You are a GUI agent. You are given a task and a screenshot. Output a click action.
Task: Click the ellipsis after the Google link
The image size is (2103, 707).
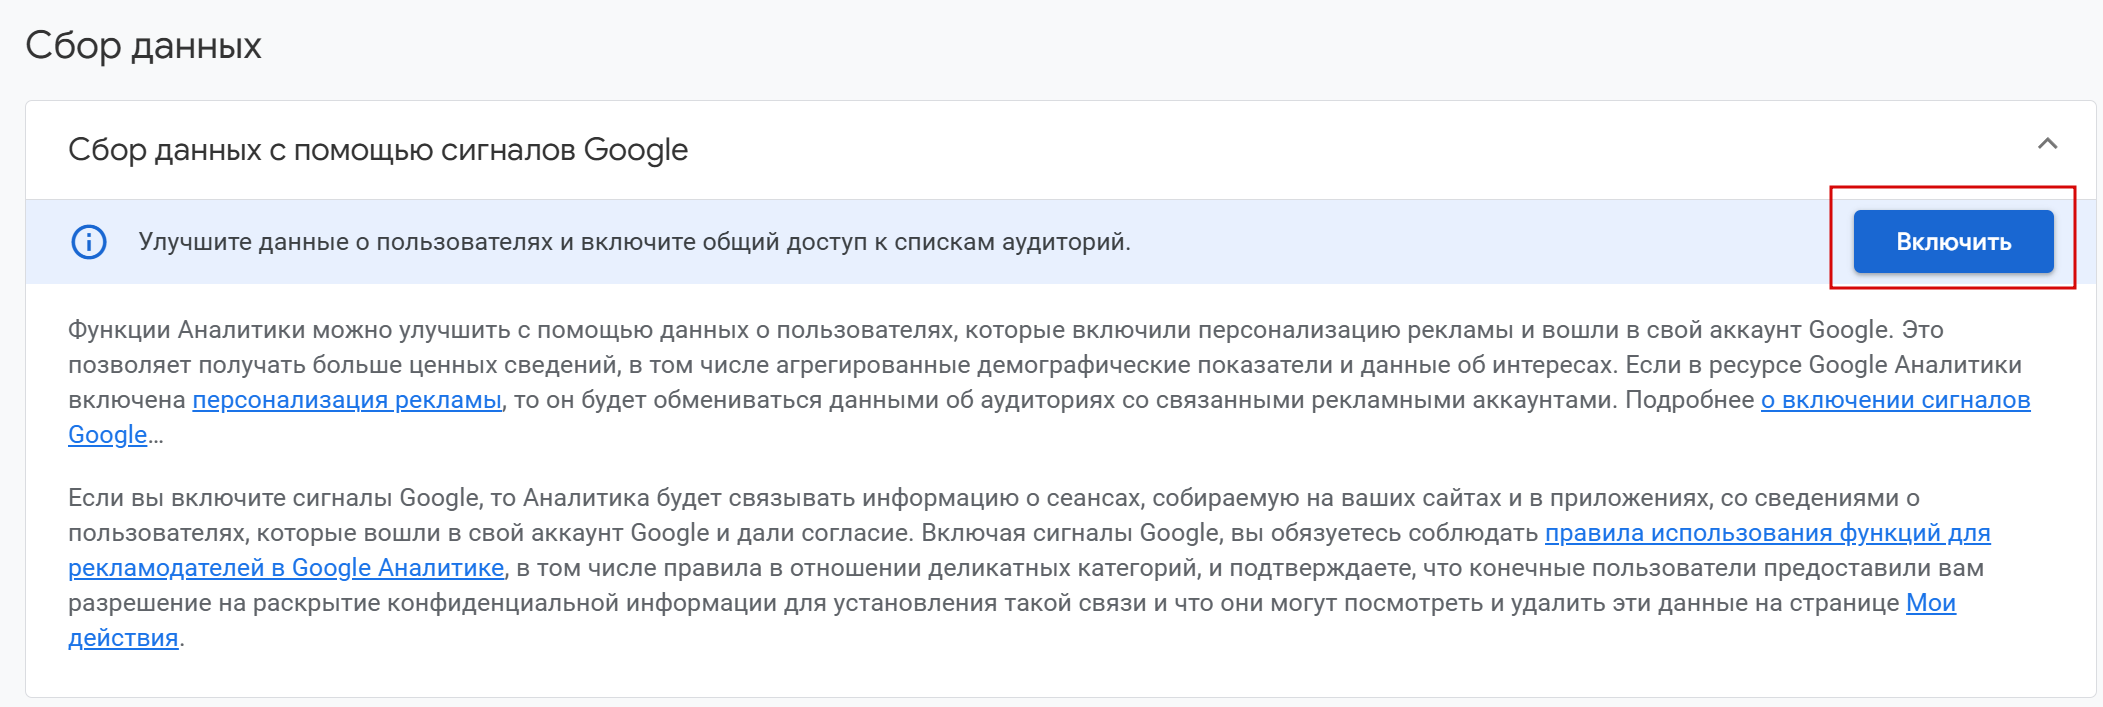(x=156, y=437)
